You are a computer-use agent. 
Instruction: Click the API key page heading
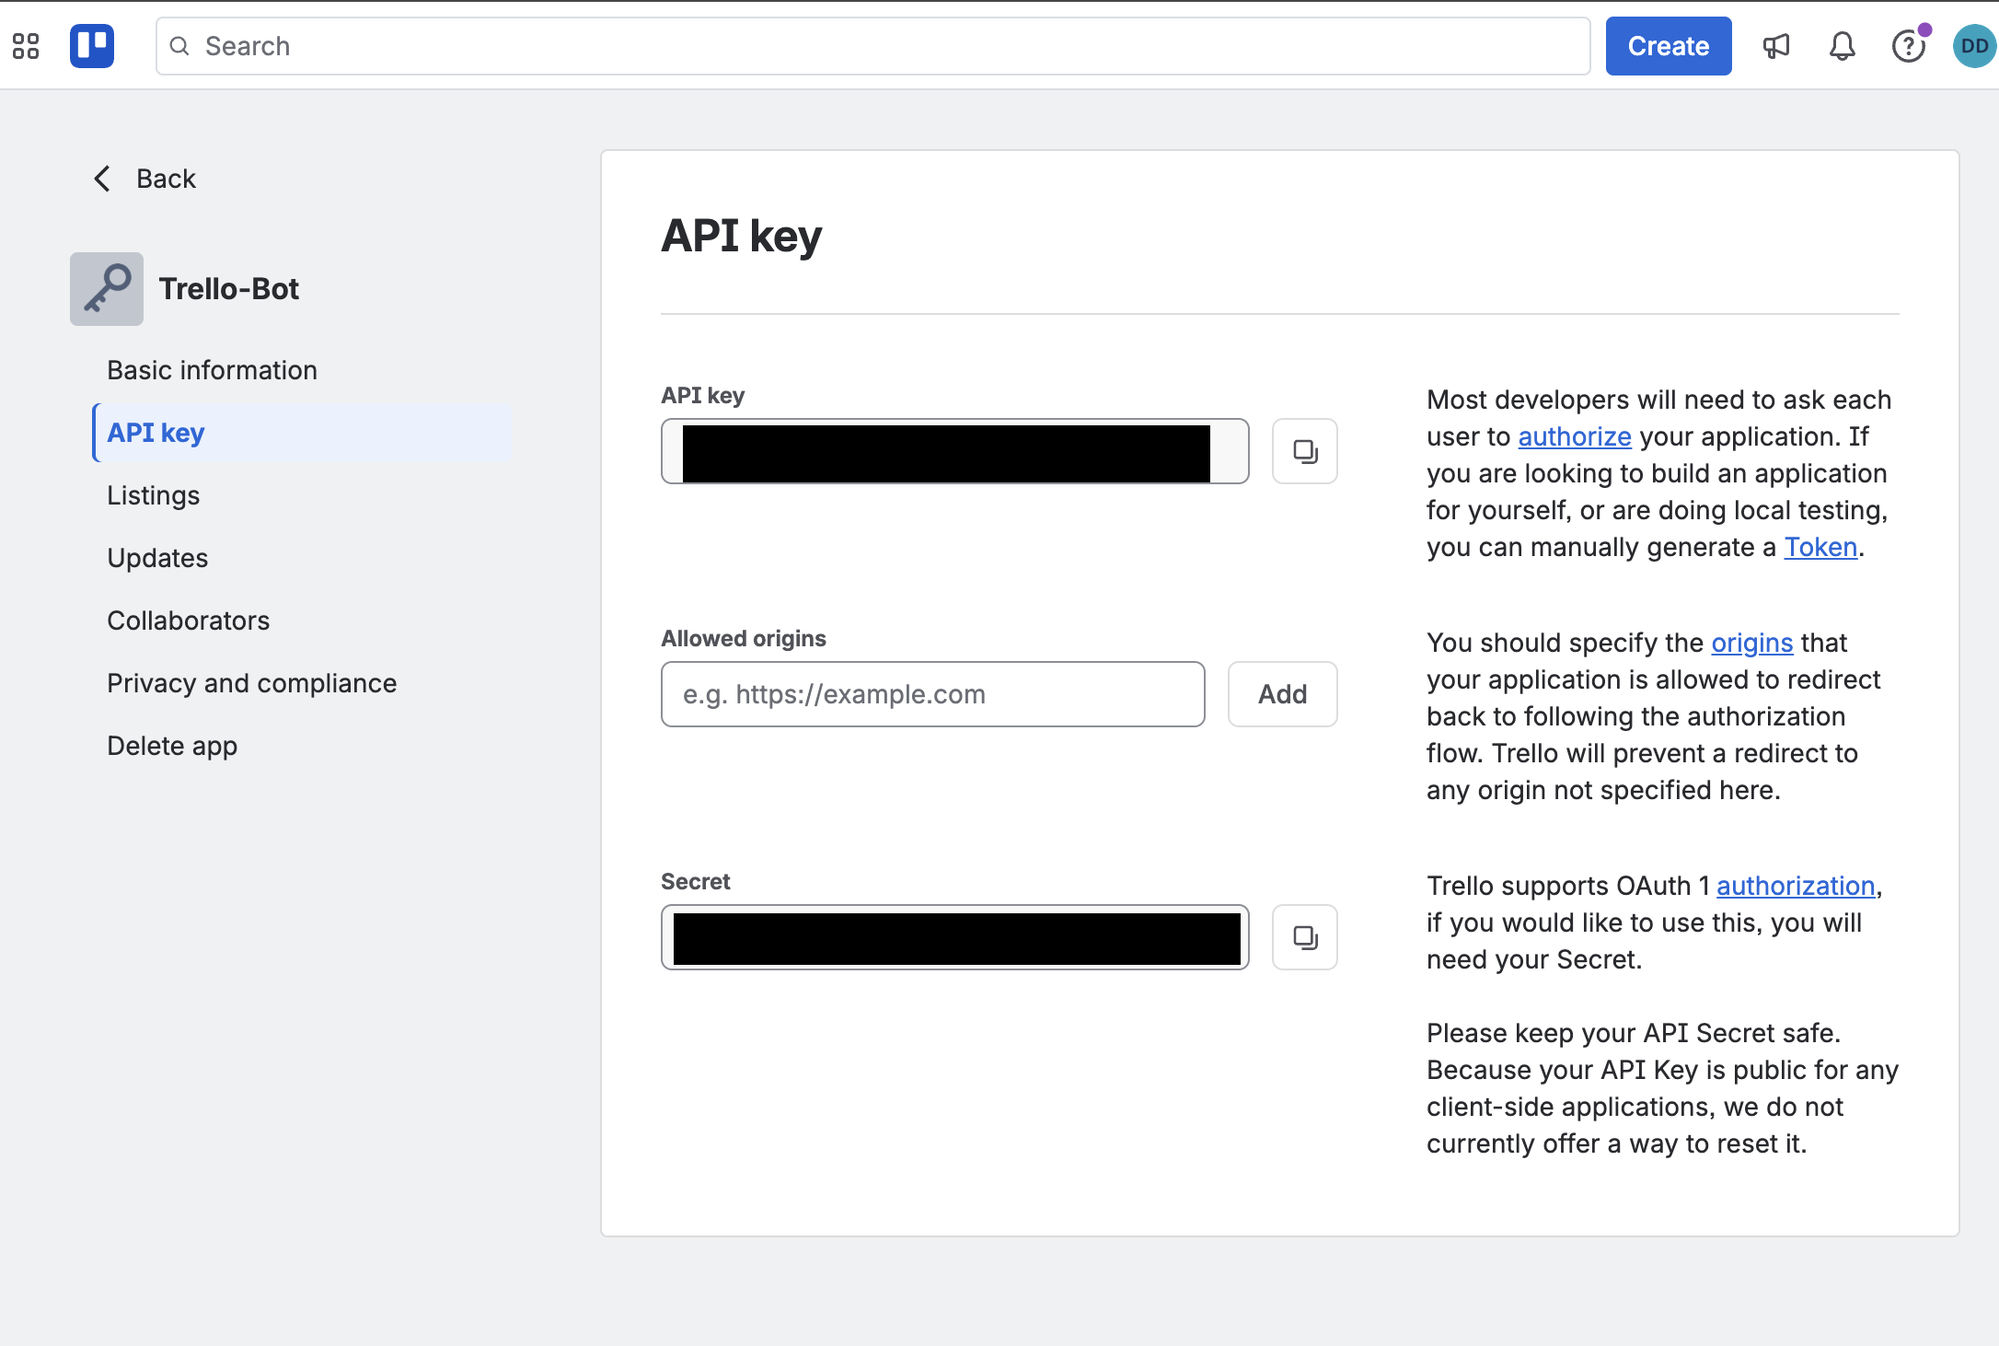point(741,236)
